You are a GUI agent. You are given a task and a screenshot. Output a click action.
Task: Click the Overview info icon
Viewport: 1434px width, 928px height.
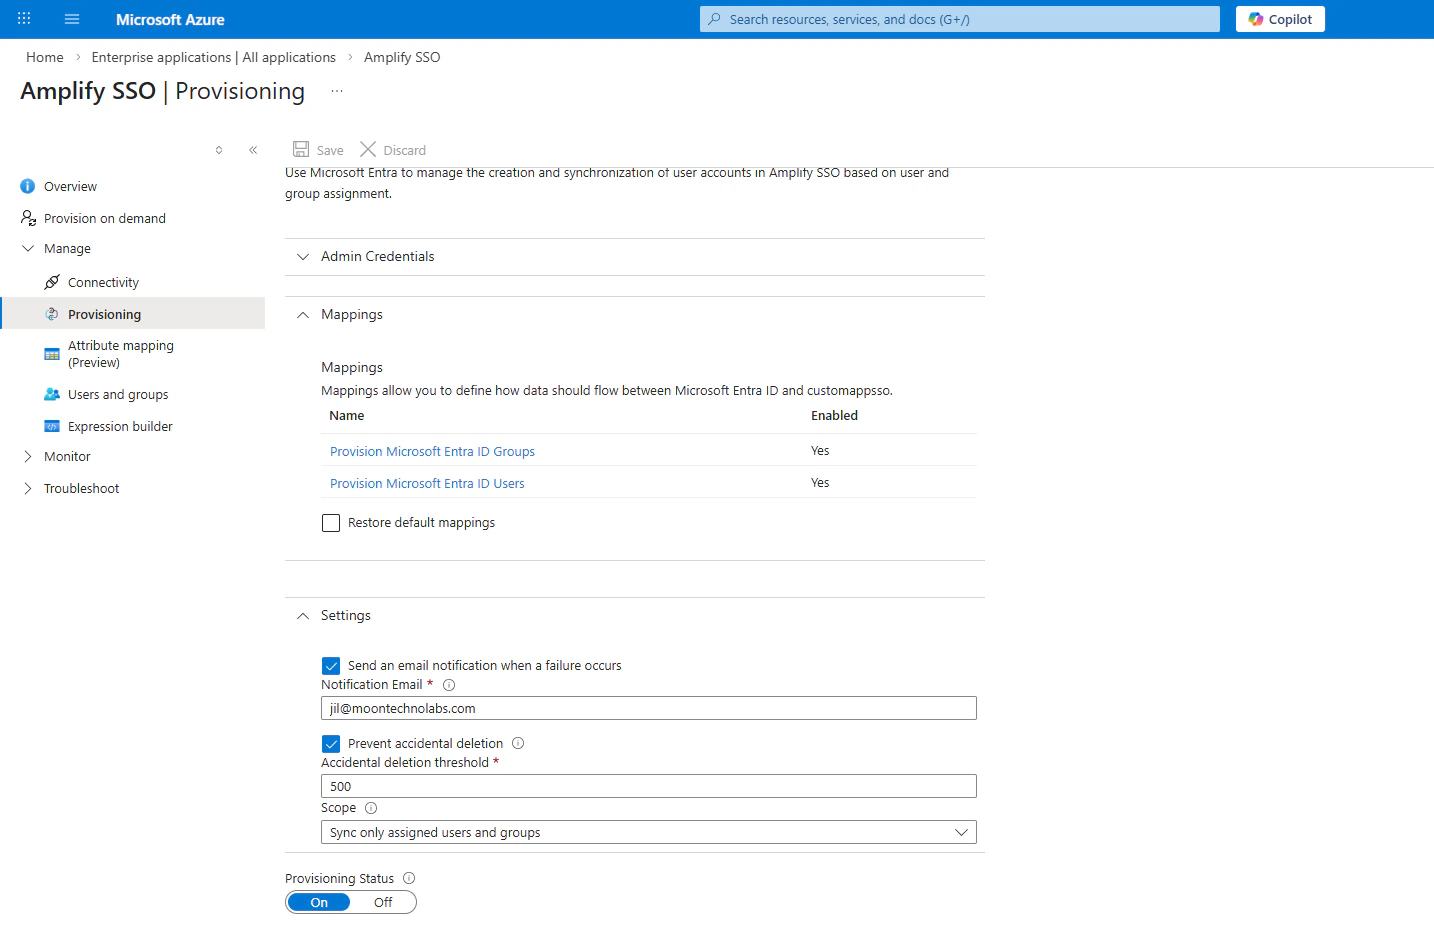tap(28, 186)
